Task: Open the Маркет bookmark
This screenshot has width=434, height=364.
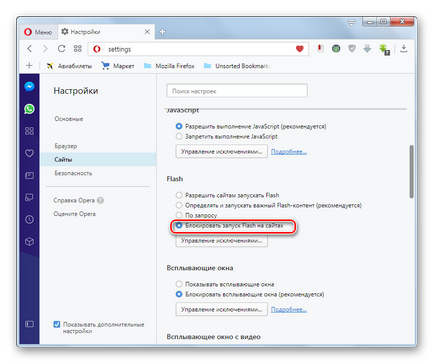Action: tap(118, 66)
